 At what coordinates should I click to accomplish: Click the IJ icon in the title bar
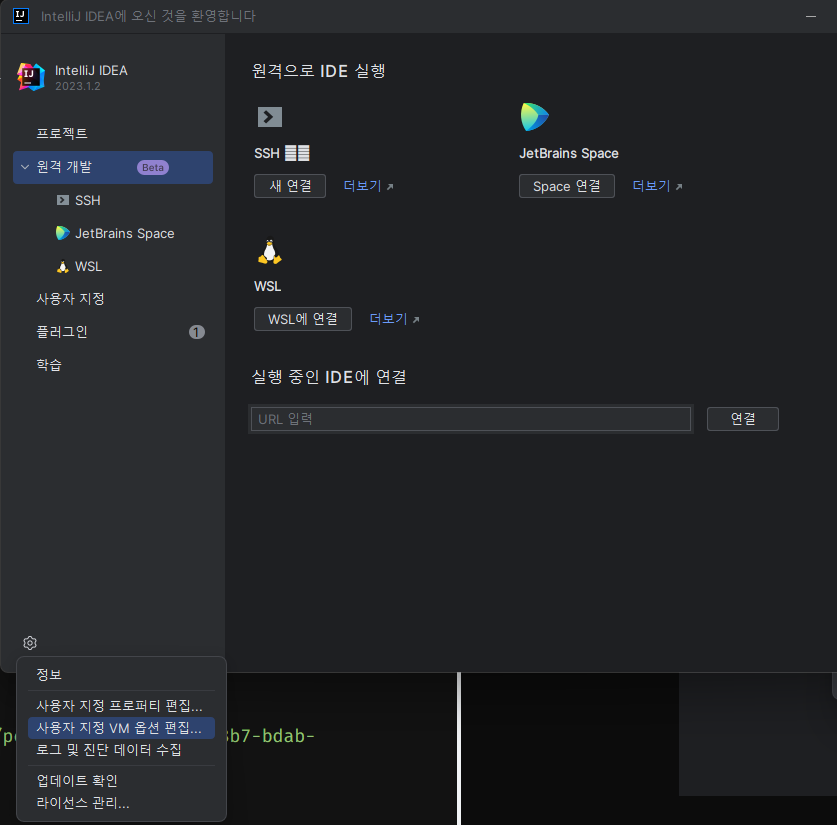[21, 16]
